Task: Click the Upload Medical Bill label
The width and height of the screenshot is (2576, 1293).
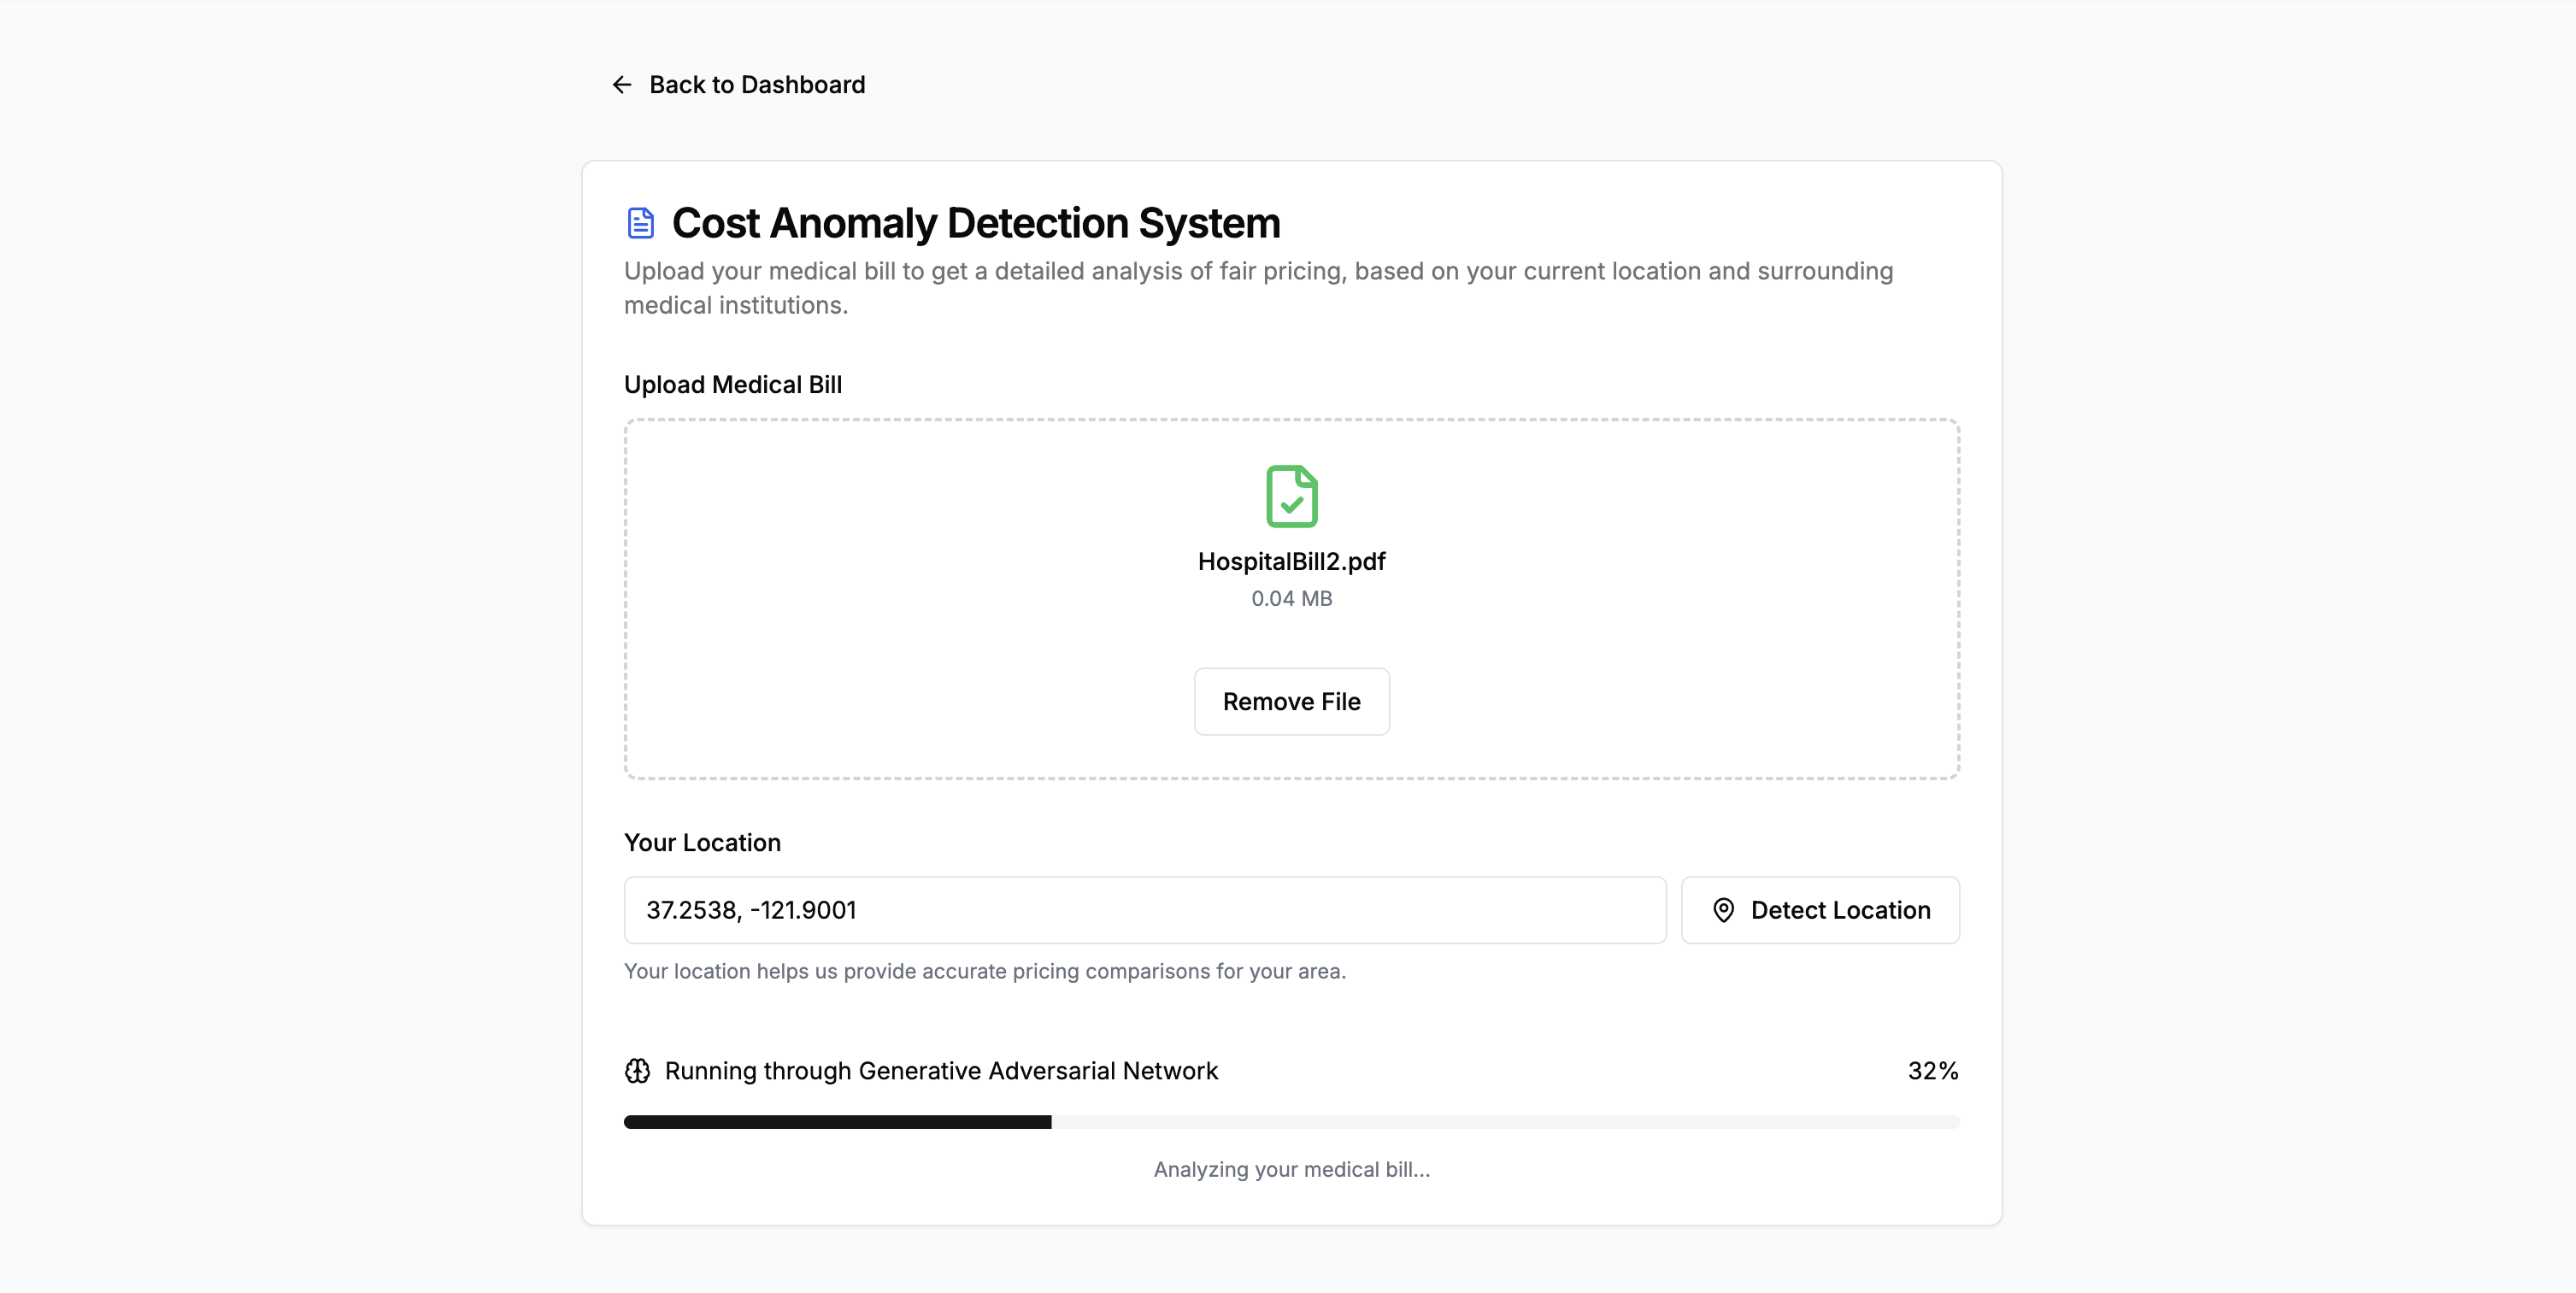Action: [x=732, y=385]
